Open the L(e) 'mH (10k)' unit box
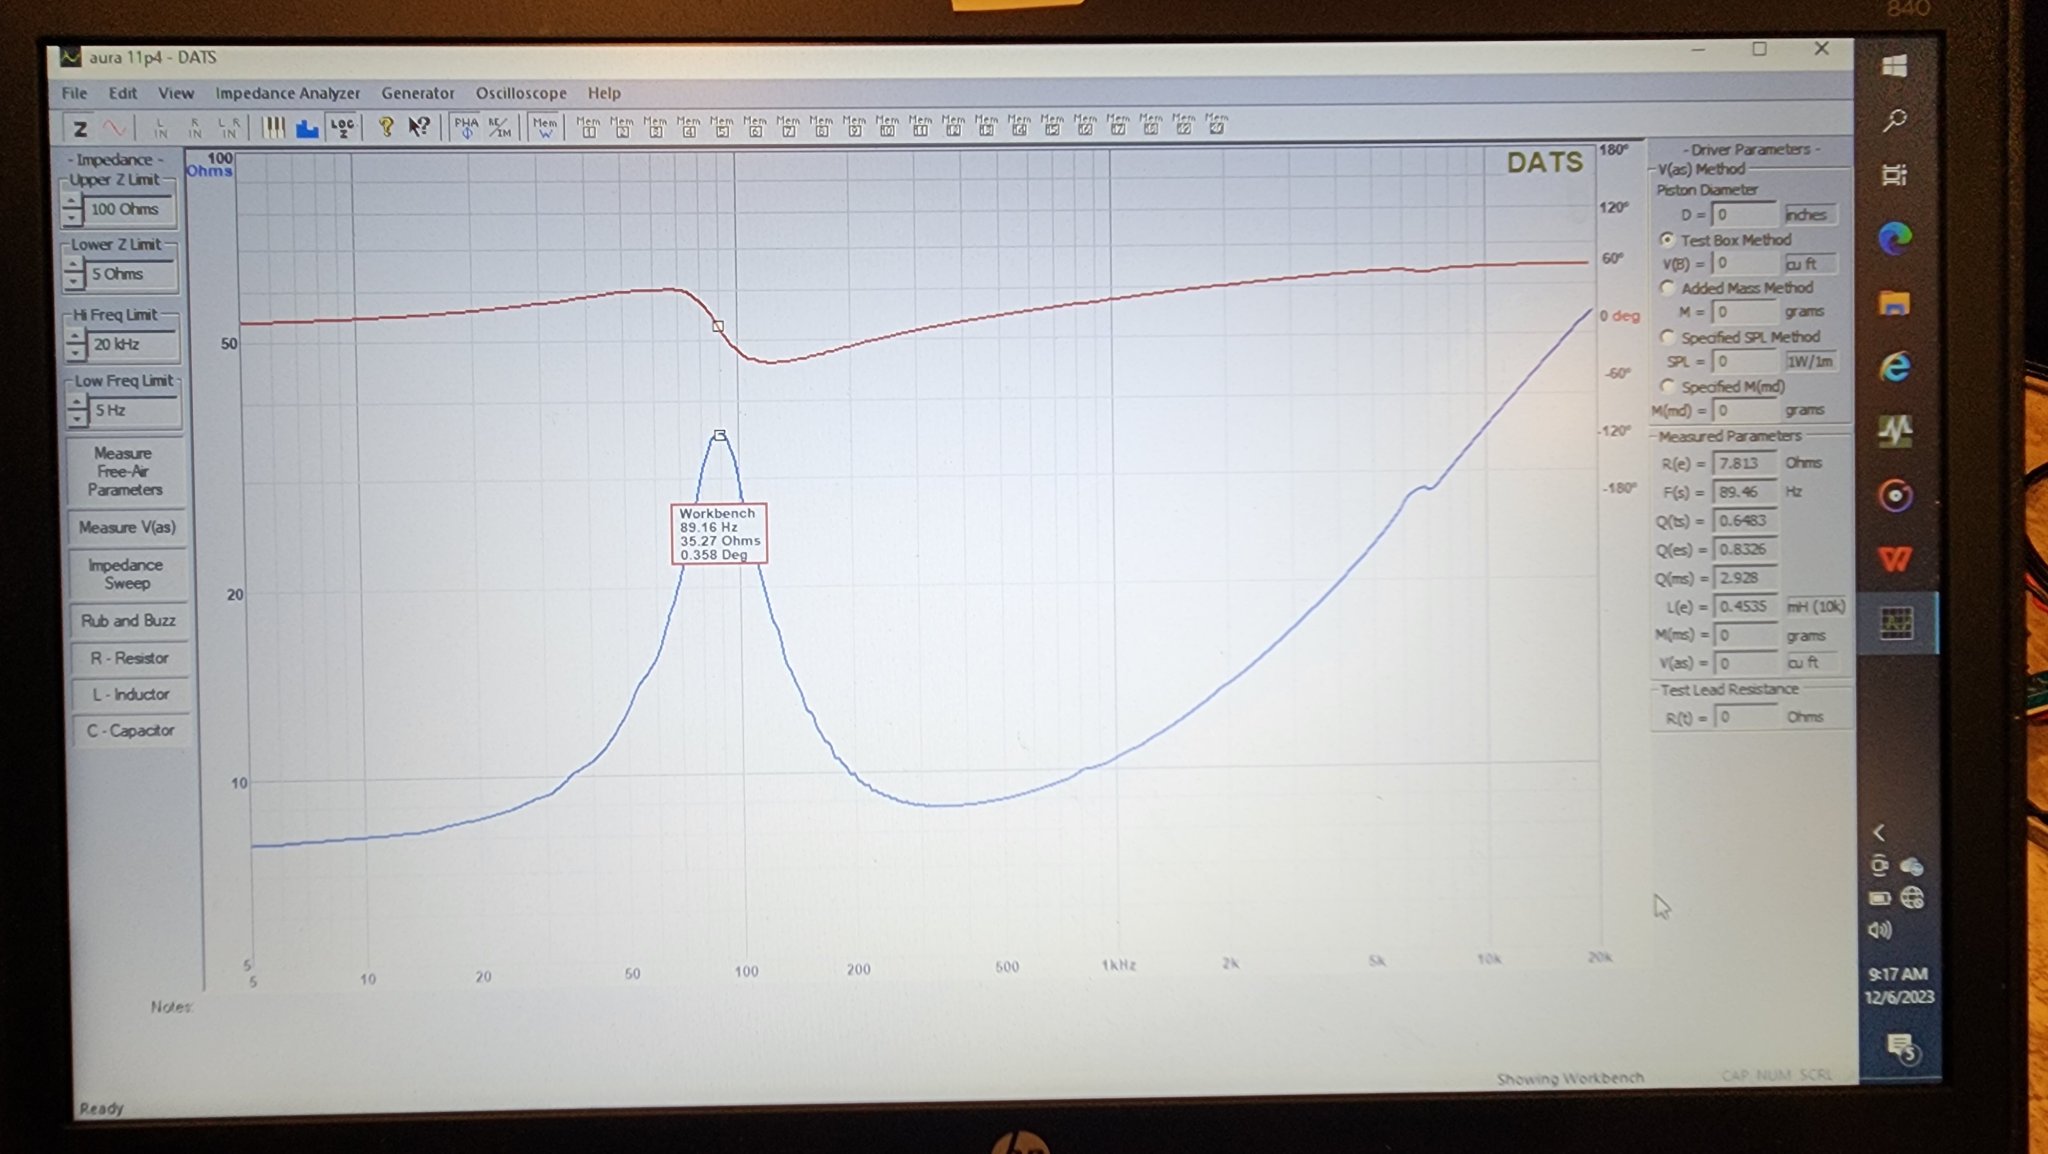This screenshot has height=1154, width=2048. (1815, 606)
